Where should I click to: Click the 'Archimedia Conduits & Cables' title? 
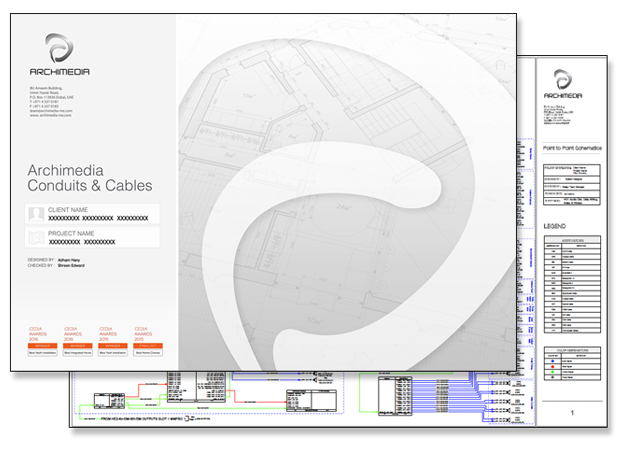coord(90,178)
